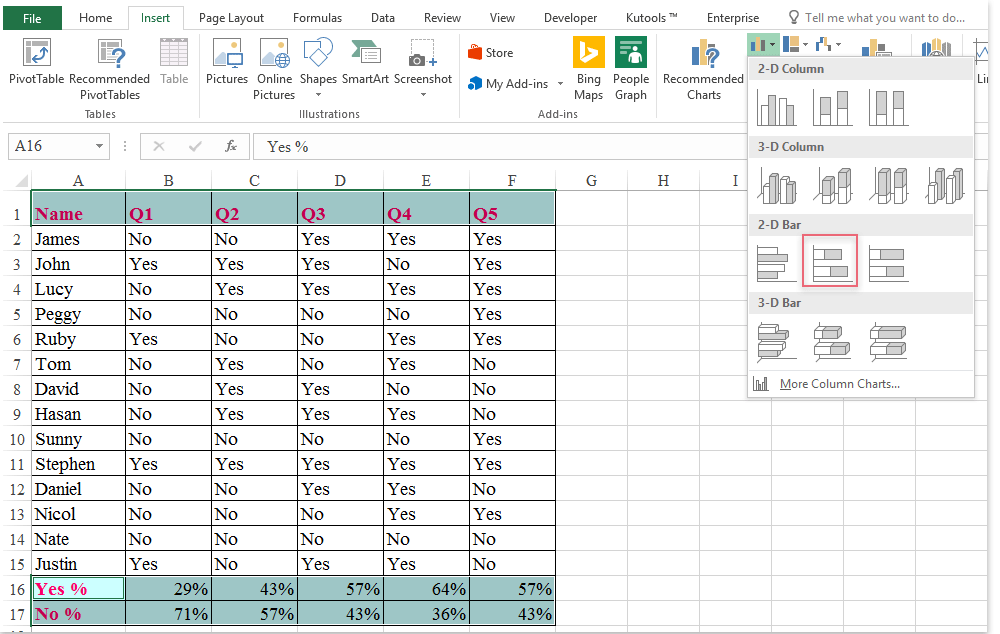Screen dimensions: 1000x634
Task: Click Tell me what you want to do
Action: pos(884,17)
